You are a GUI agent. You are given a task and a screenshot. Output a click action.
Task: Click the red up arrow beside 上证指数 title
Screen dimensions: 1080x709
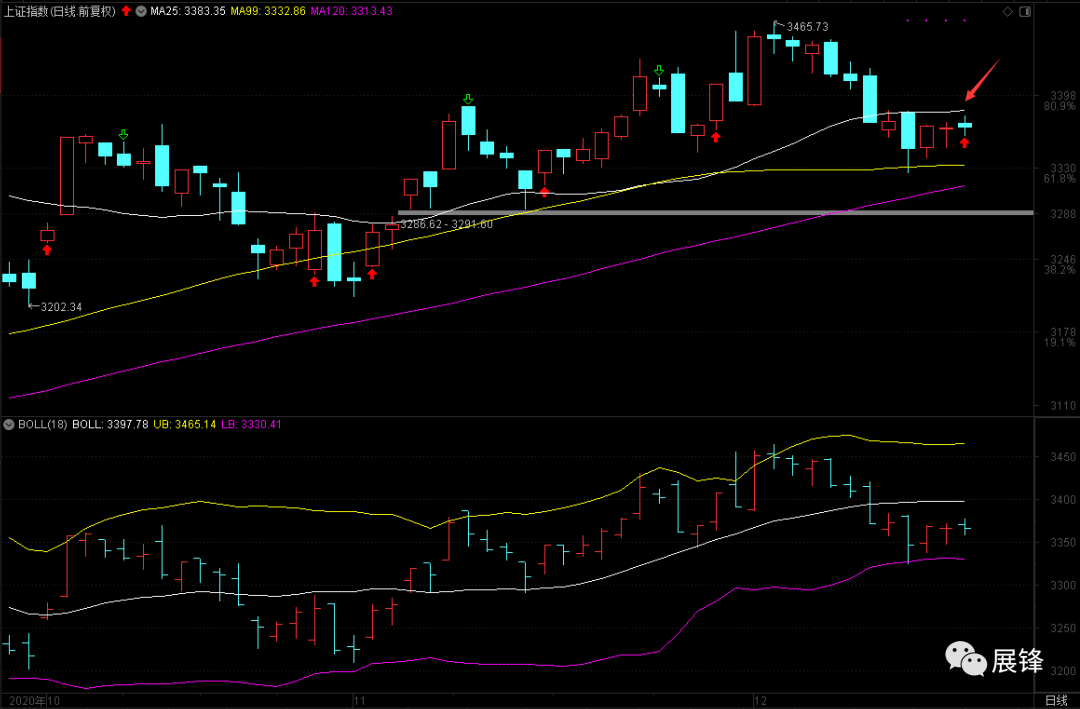coord(126,11)
